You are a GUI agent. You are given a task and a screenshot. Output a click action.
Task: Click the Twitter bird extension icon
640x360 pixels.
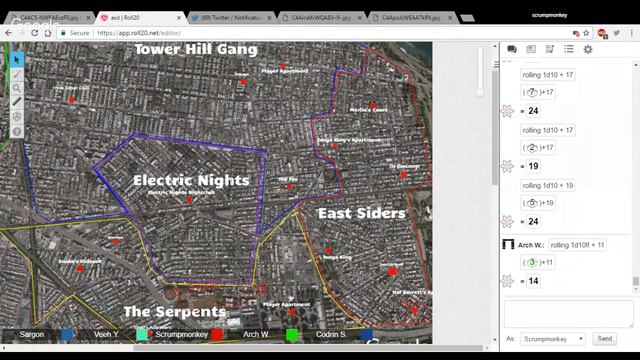click(x=617, y=33)
